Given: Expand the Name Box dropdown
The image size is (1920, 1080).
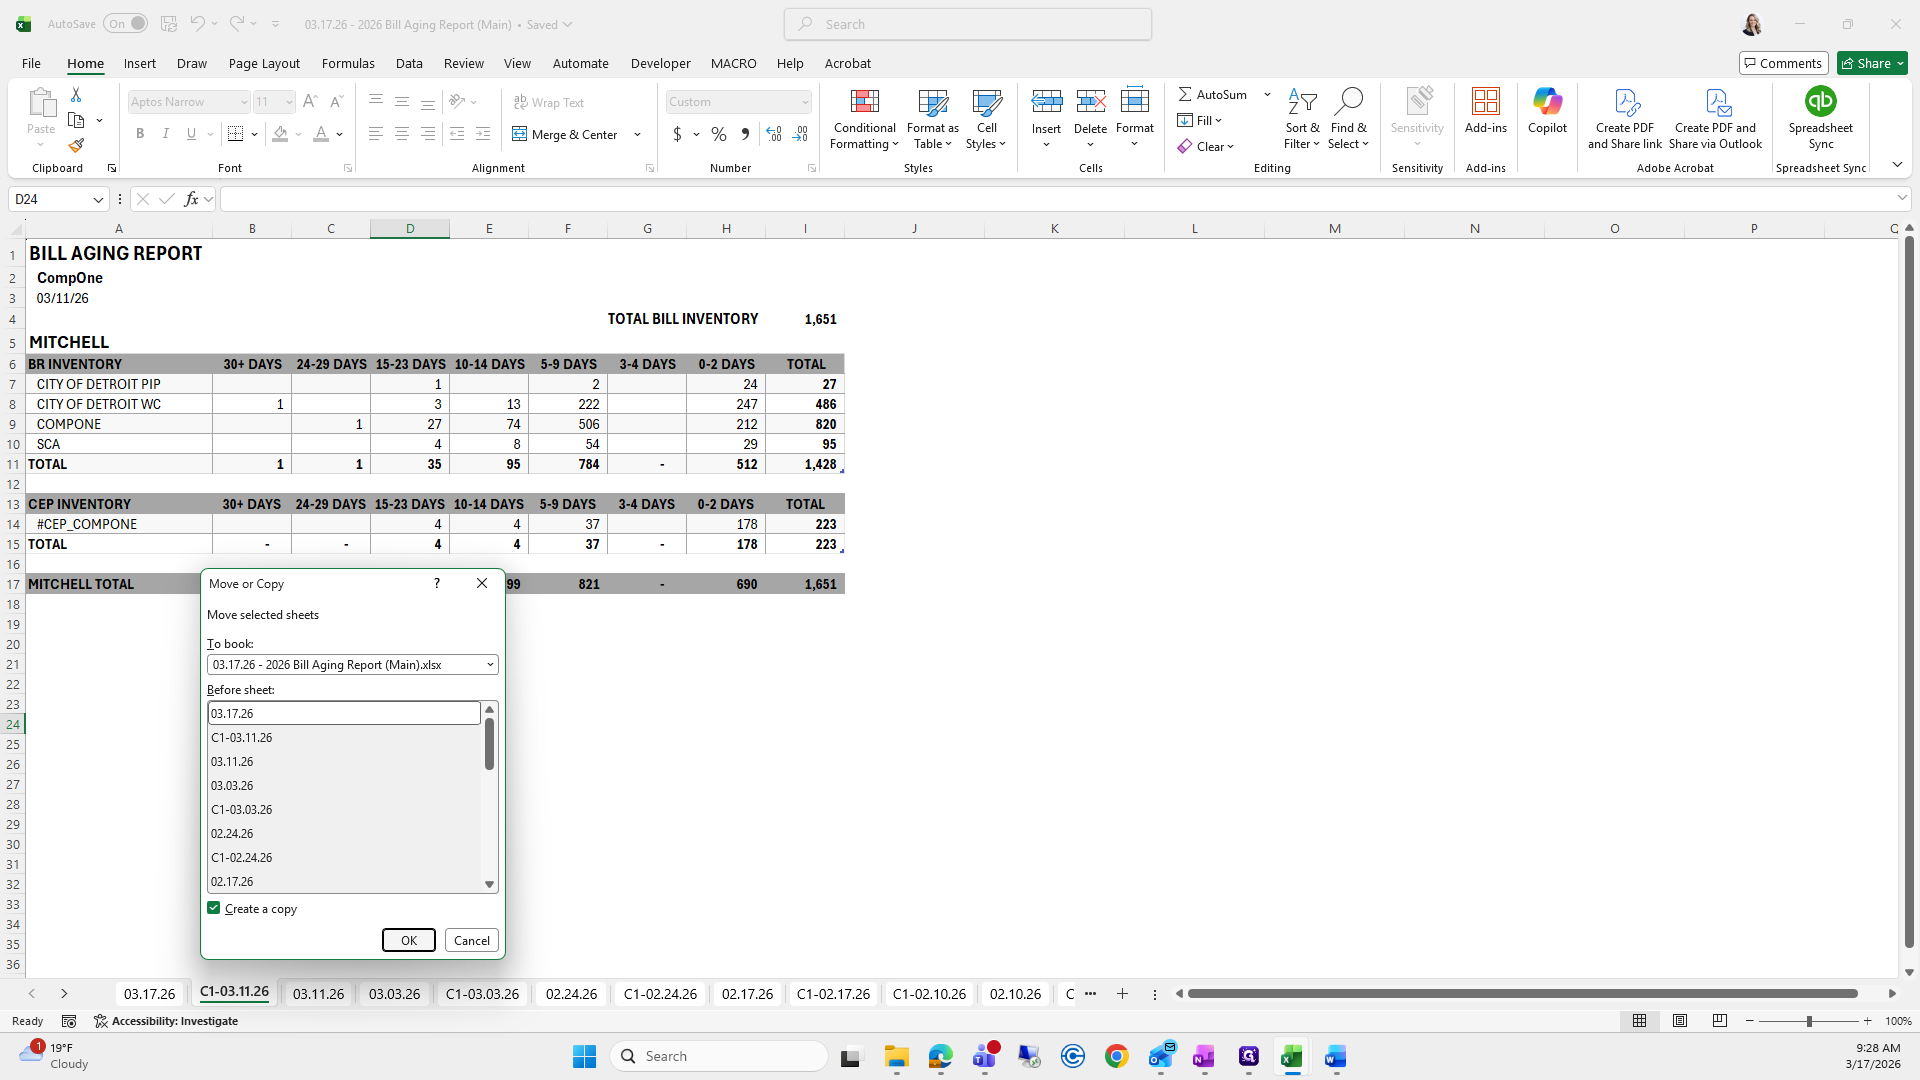Looking at the screenshot, I should click(98, 200).
